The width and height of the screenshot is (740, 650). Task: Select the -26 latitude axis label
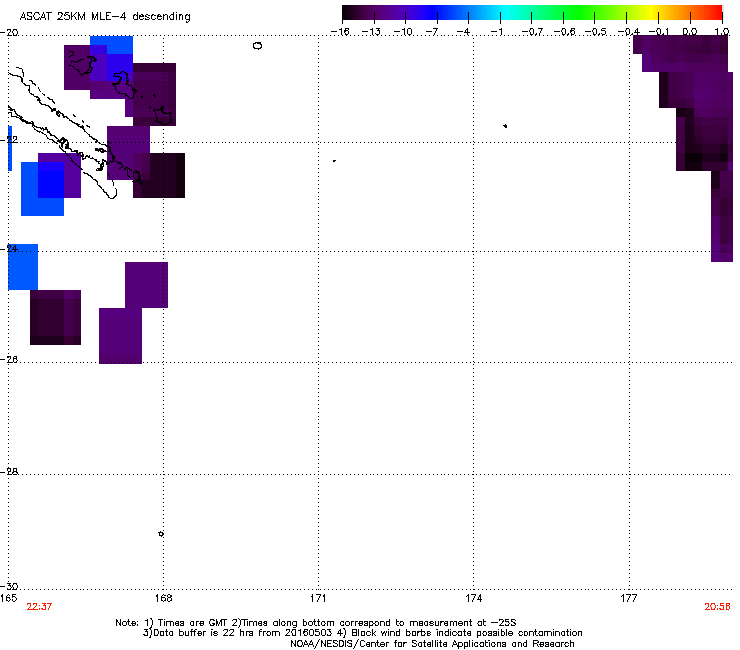[x=9, y=360]
